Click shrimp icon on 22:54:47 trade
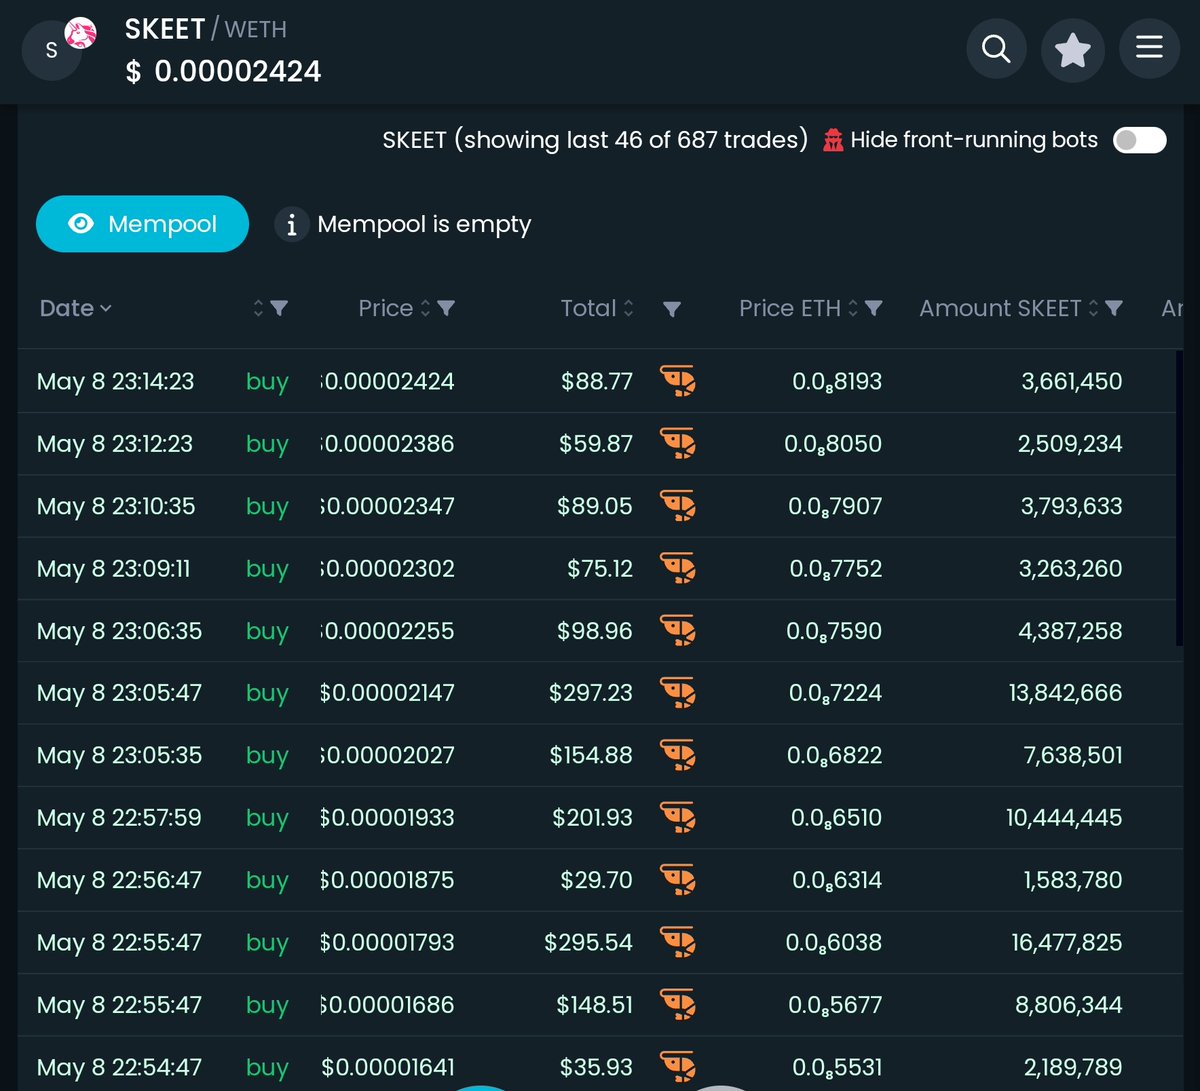This screenshot has height=1091, width=1200. (x=678, y=1067)
